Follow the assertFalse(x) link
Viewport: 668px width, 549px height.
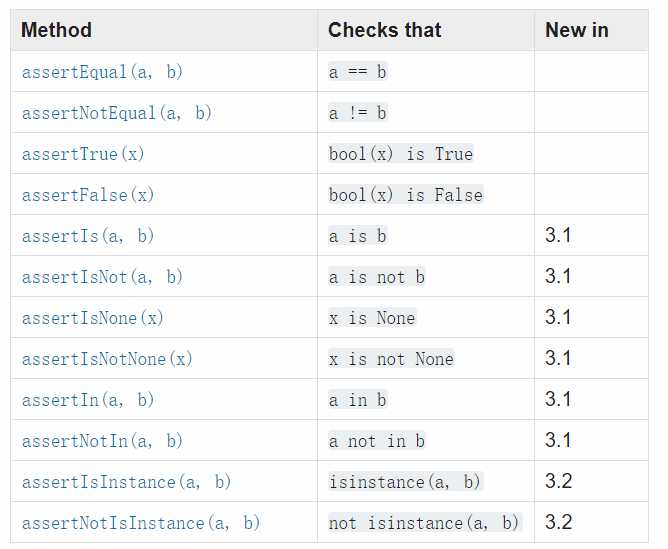(88, 195)
